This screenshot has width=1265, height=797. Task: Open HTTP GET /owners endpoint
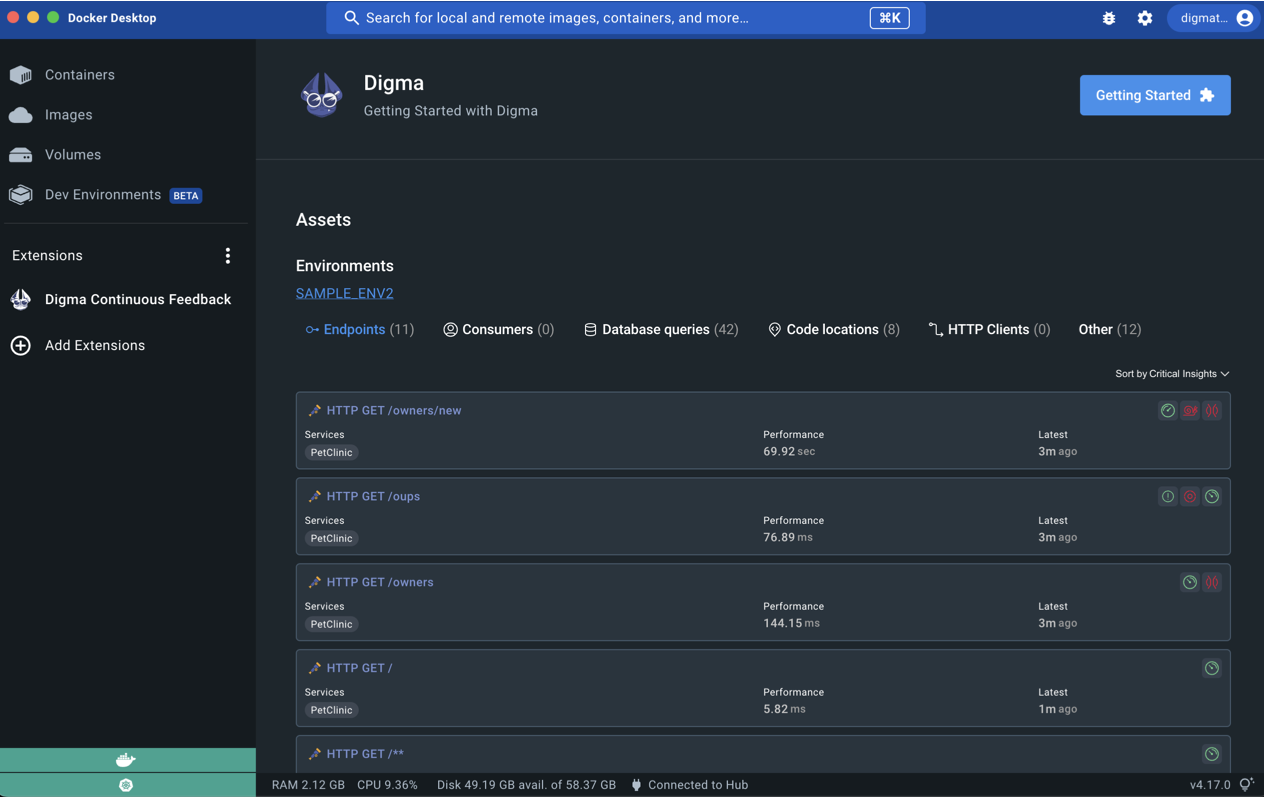379,582
